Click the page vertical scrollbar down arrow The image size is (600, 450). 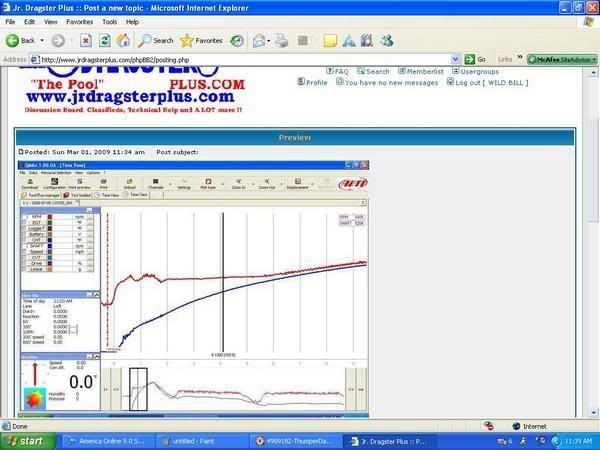coord(593,412)
